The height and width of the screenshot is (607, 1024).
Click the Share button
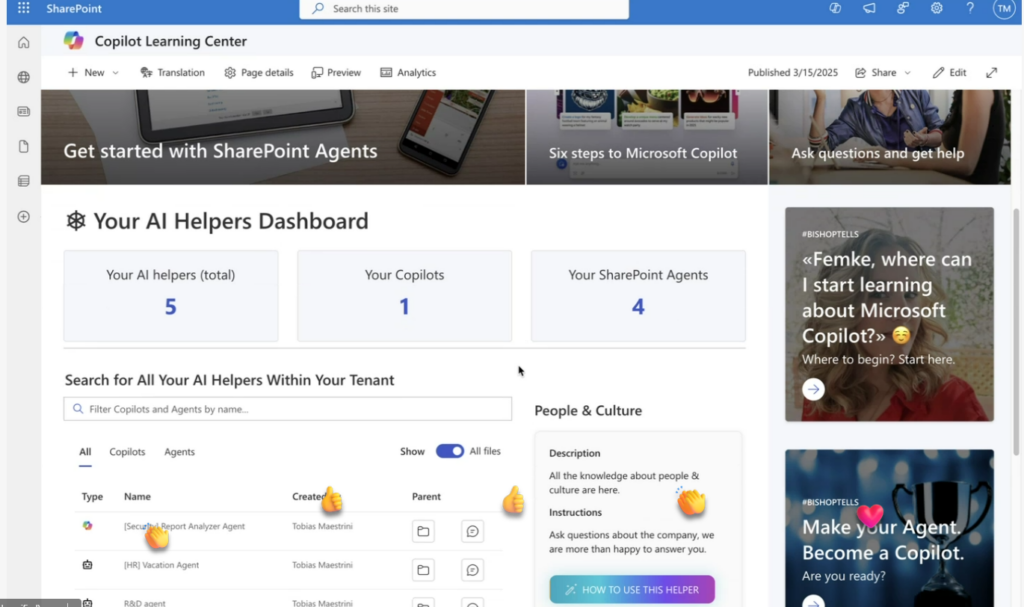click(x=876, y=73)
